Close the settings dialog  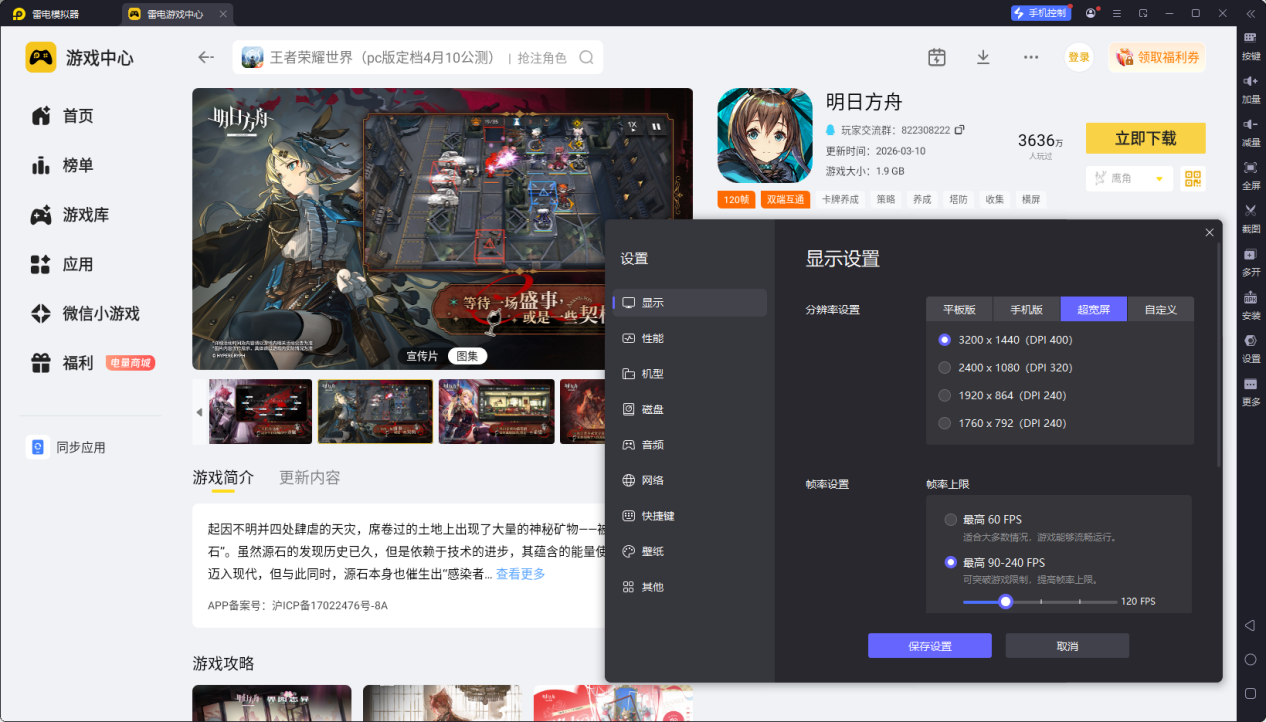click(x=1209, y=232)
